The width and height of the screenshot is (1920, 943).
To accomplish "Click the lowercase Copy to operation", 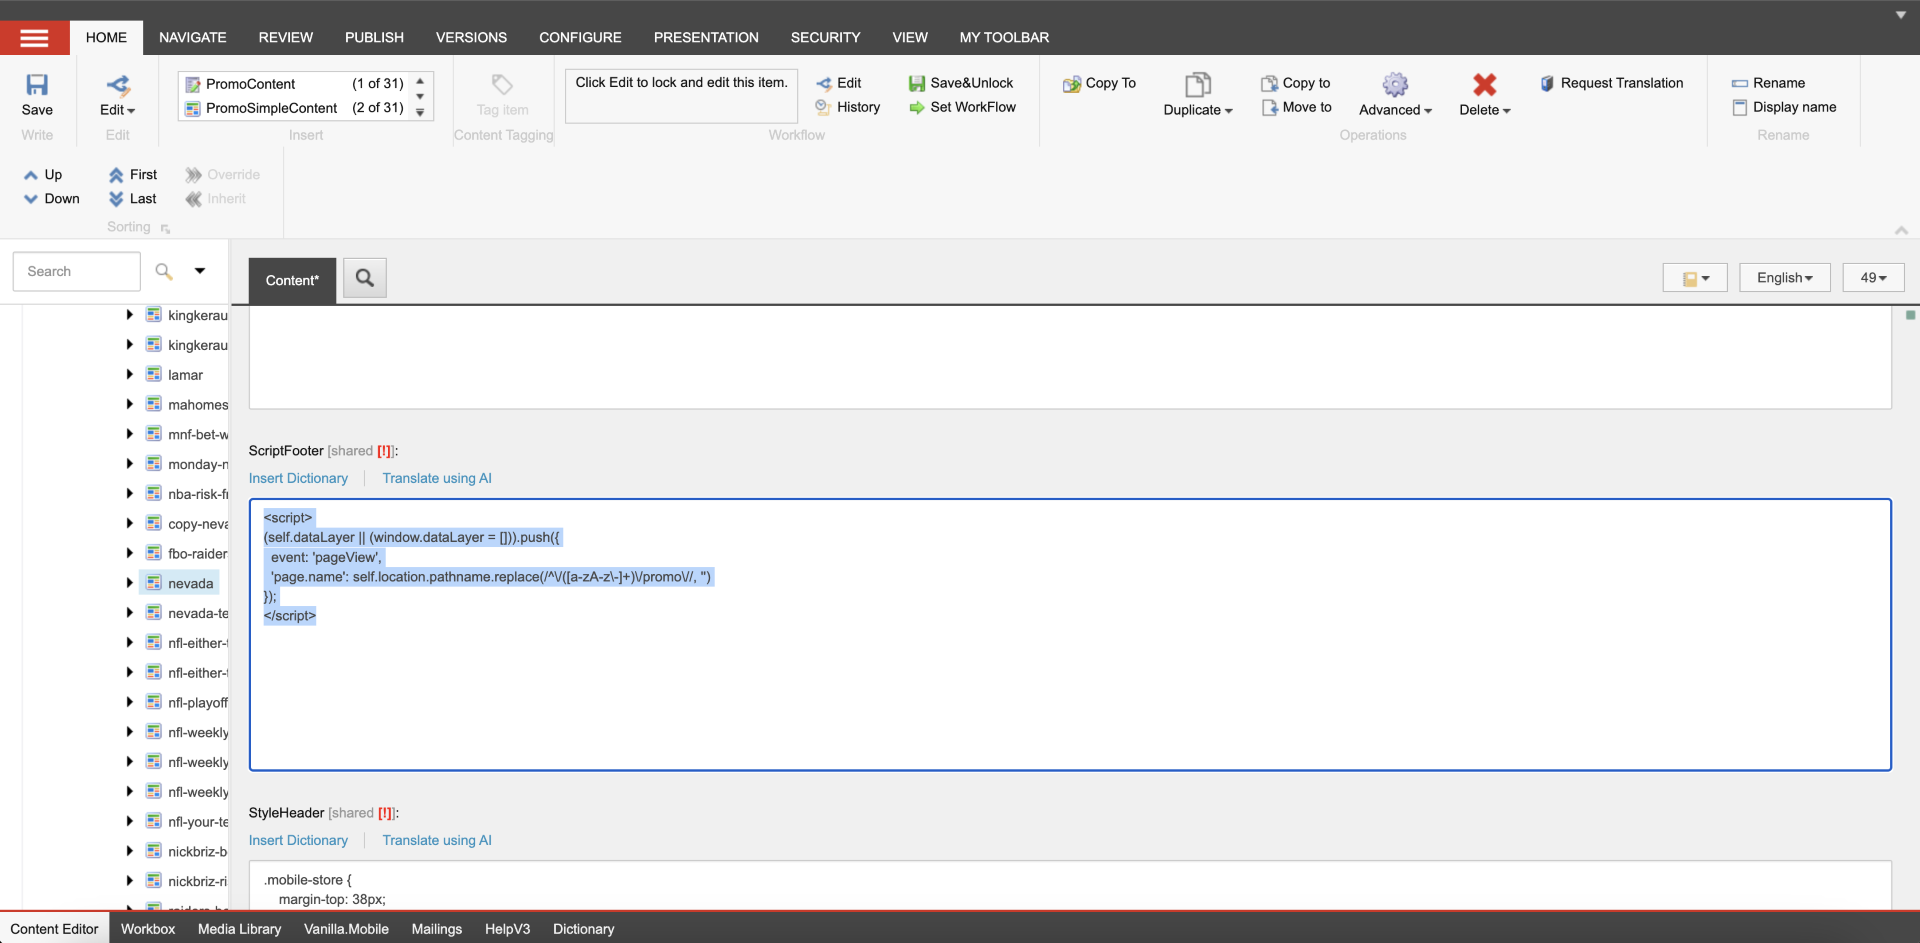I will coord(1295,83).
